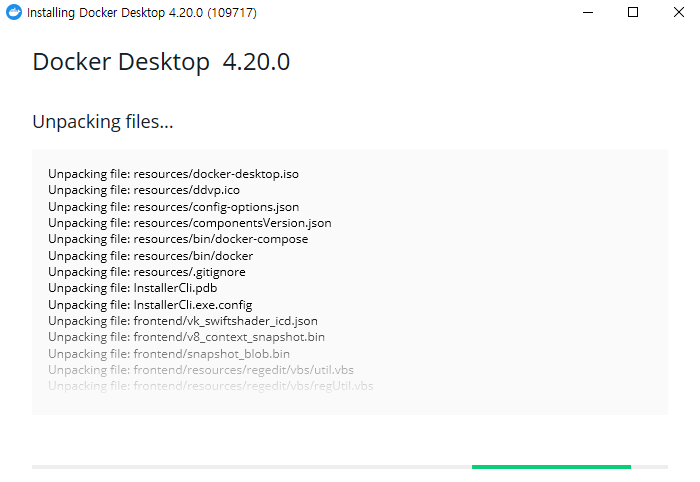Select the line 'resources/ddvp.ico'
Viewport: 700px width, 482px height.
point(144,190)
